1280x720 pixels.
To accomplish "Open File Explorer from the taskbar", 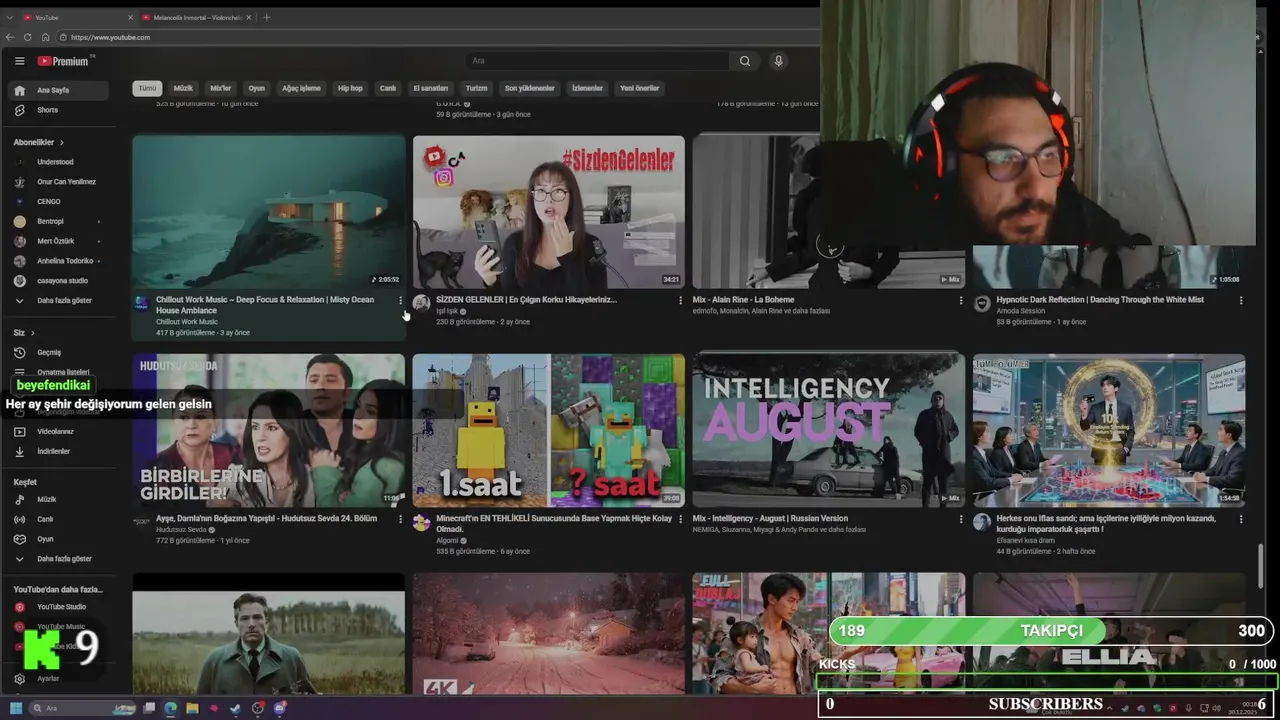I will (x=192, y=708).
